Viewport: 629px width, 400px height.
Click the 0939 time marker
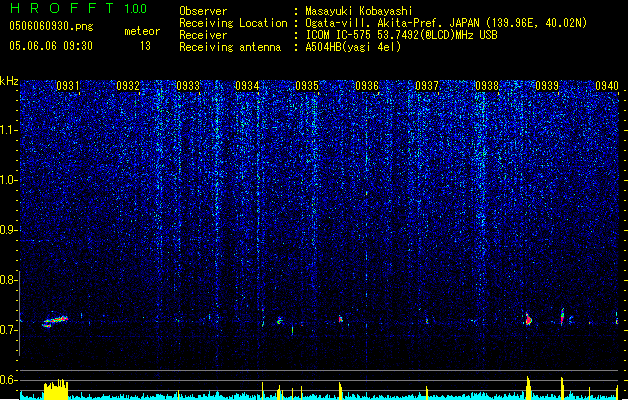547,86
